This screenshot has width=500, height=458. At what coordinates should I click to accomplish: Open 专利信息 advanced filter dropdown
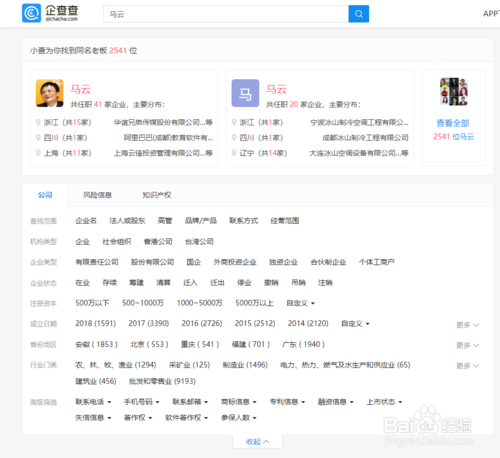[x=288, y=402]
